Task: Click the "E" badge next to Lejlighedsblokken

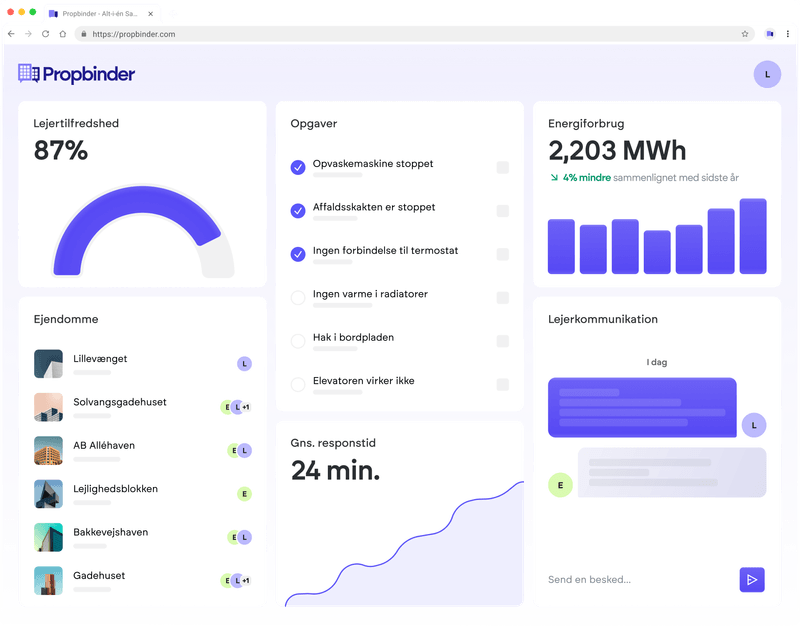Action: (245, 493)
